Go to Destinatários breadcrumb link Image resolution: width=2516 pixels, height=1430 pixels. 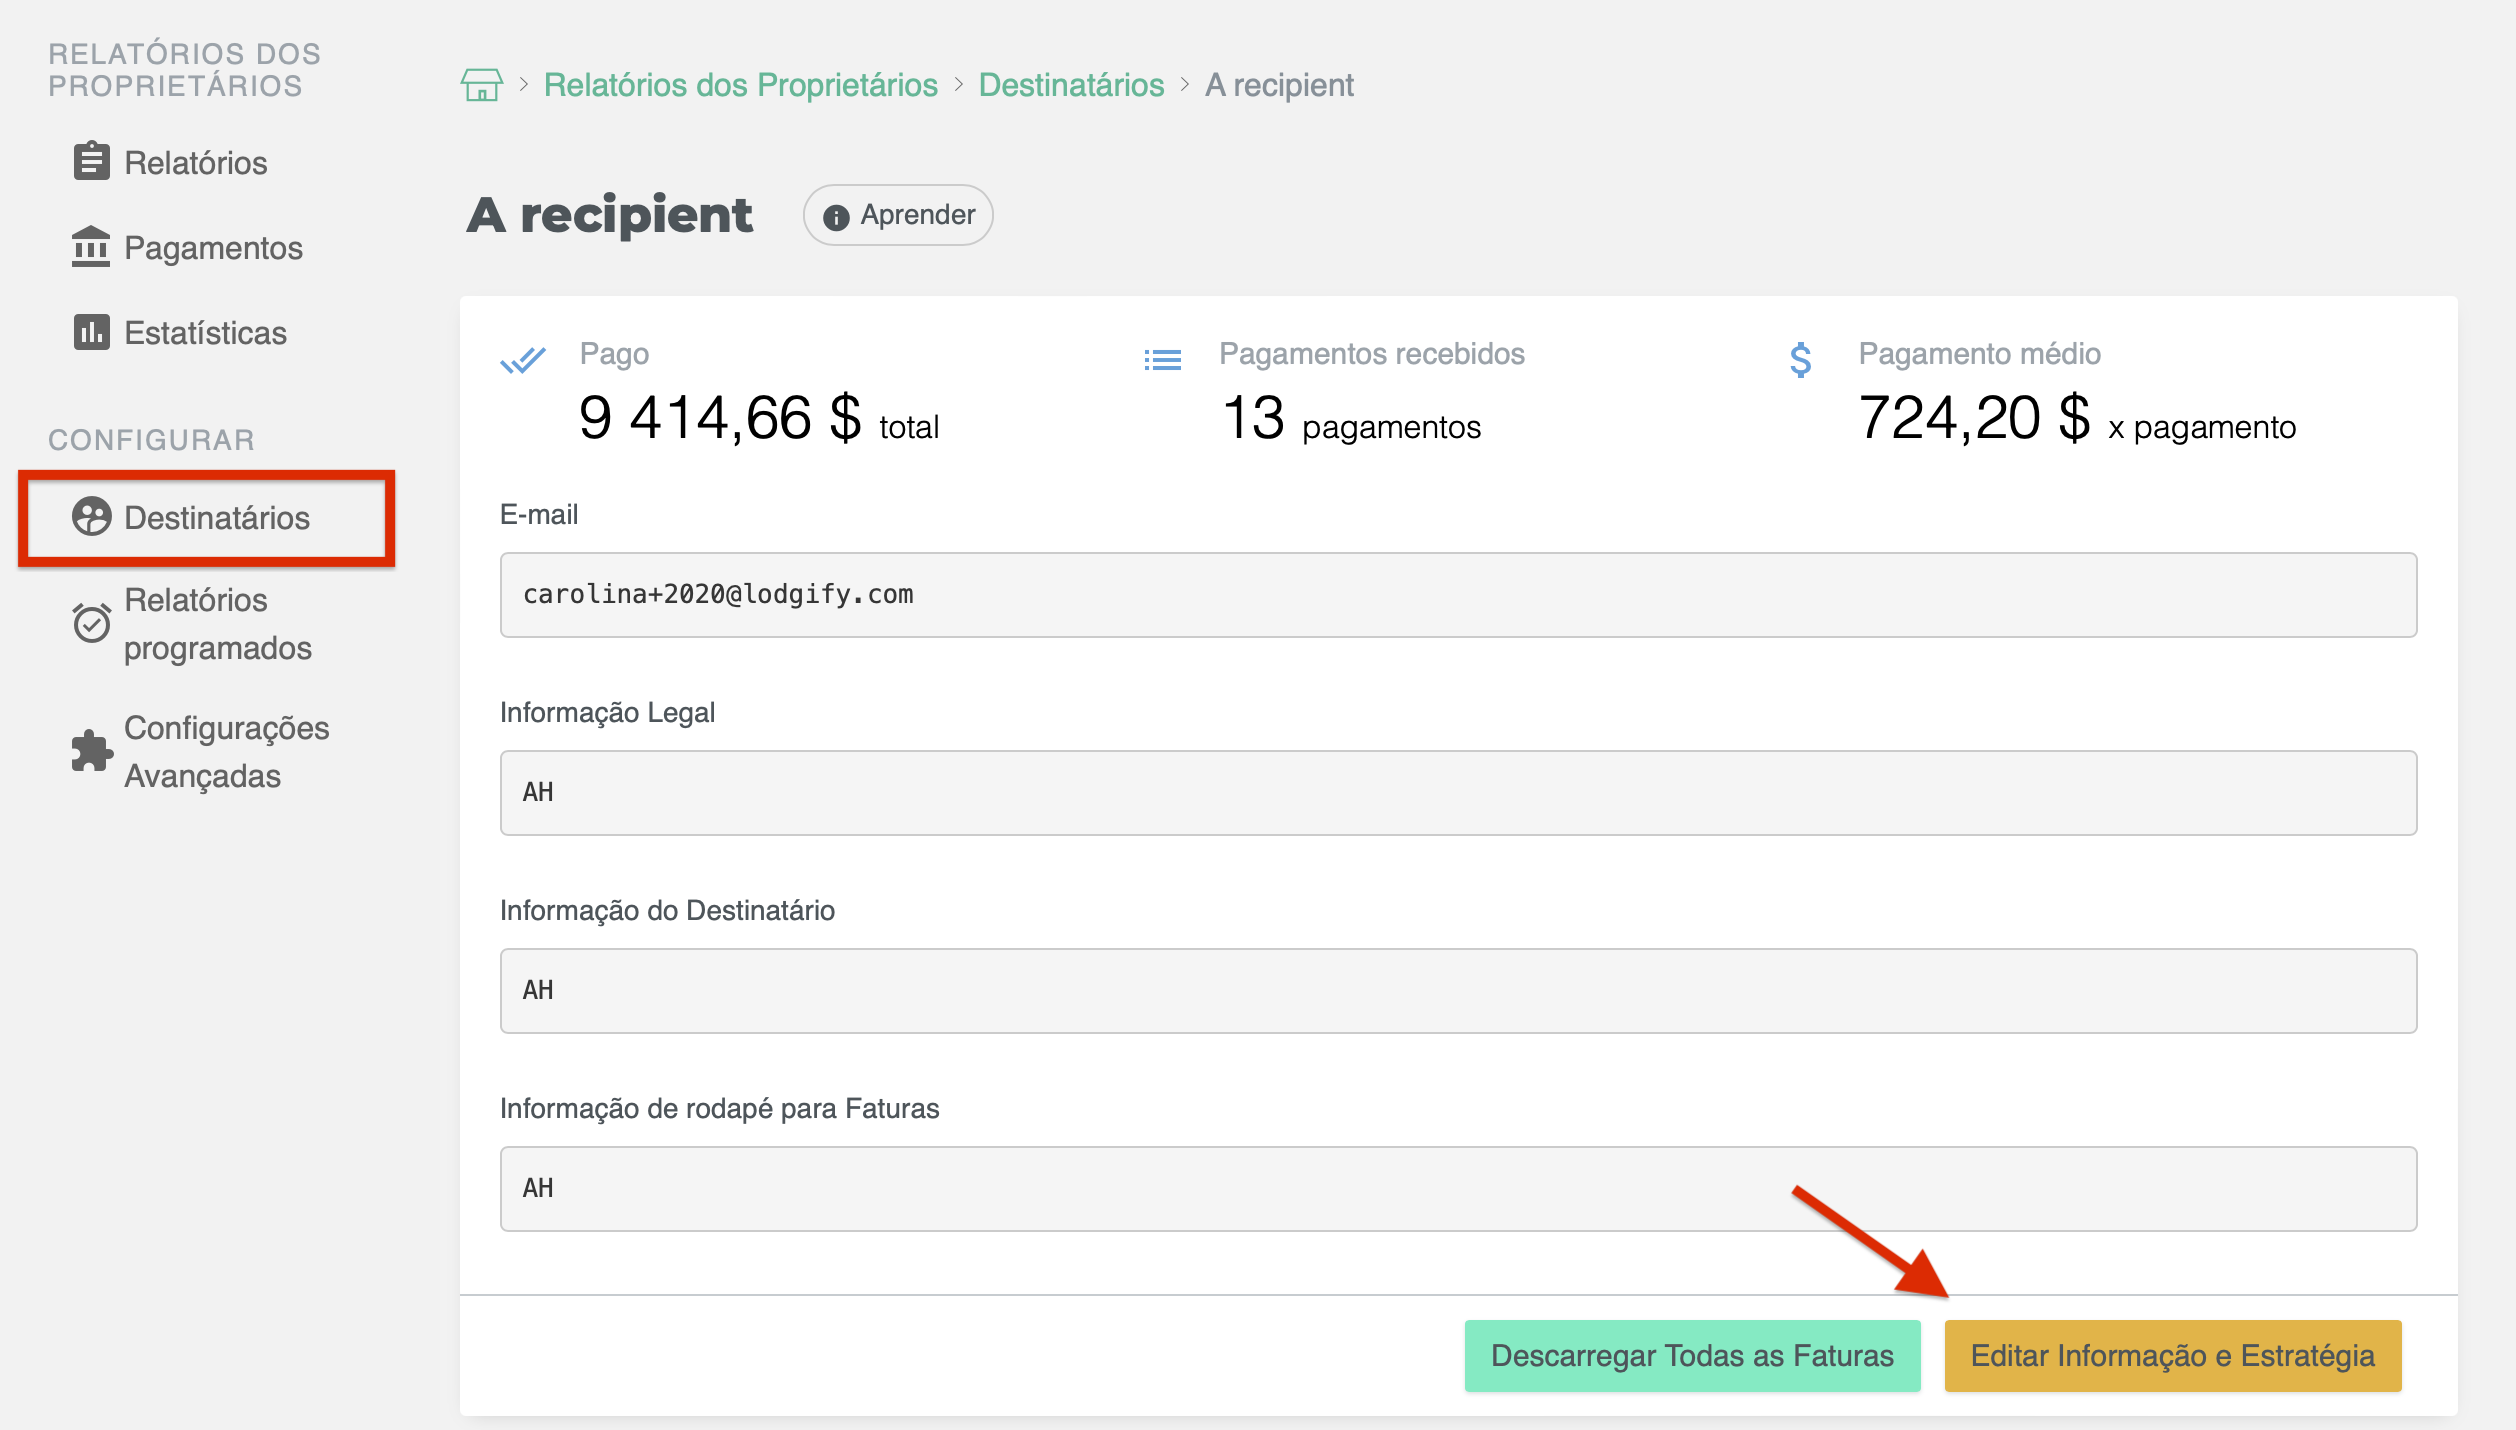click(1071, 85)
